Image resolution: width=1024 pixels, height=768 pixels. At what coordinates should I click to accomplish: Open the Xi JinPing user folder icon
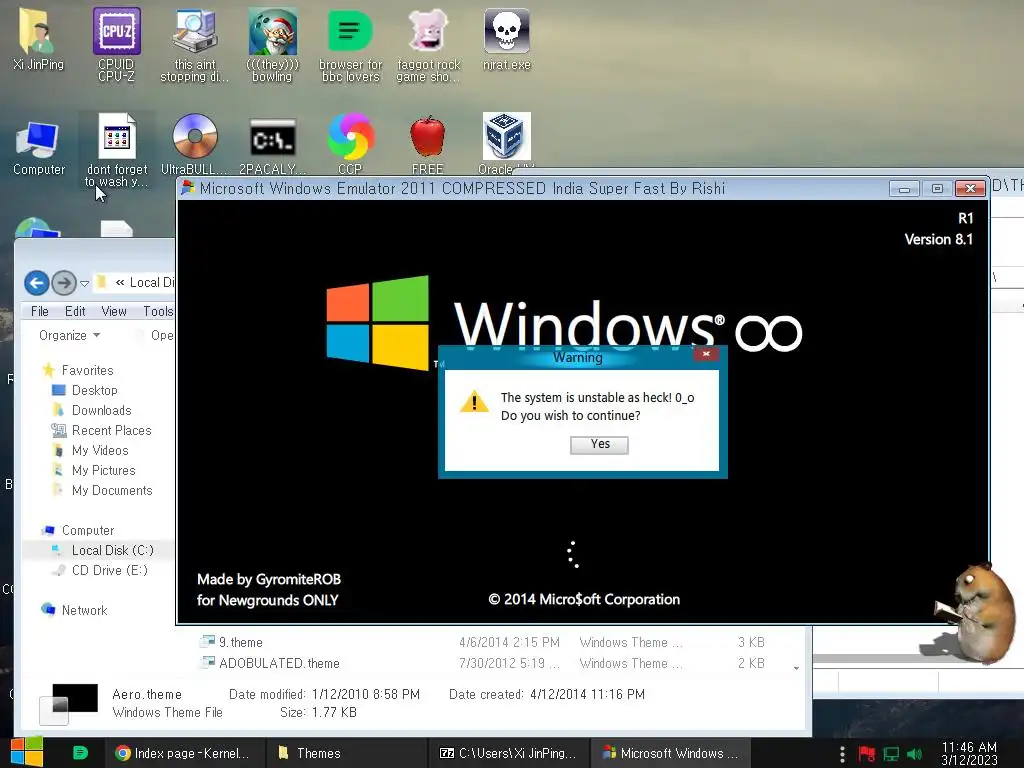pyautogui.click(x=38, y=39)
